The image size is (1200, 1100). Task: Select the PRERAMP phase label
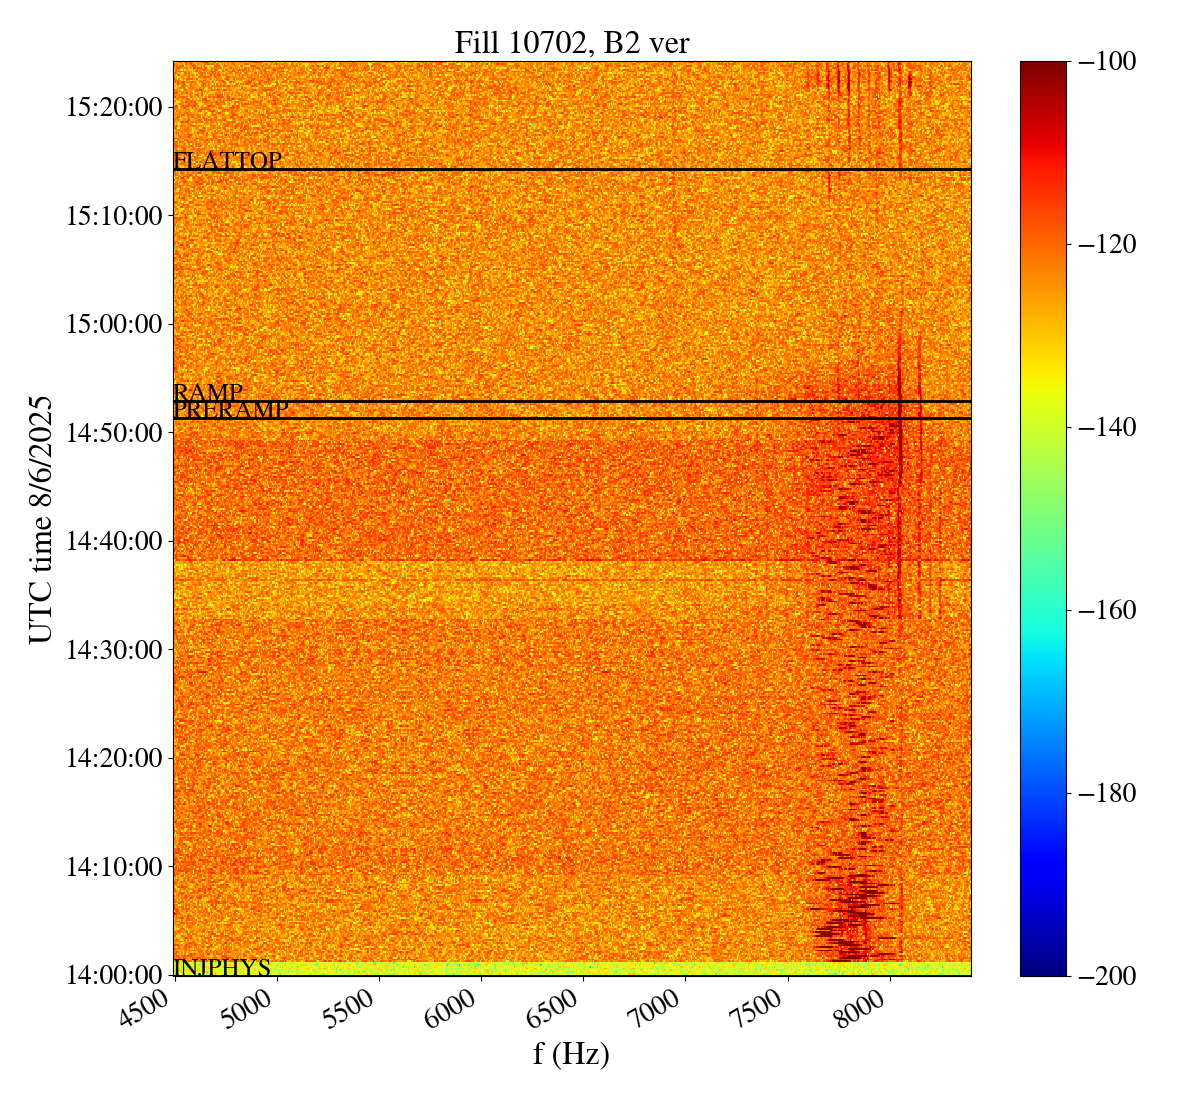point(231,410)
